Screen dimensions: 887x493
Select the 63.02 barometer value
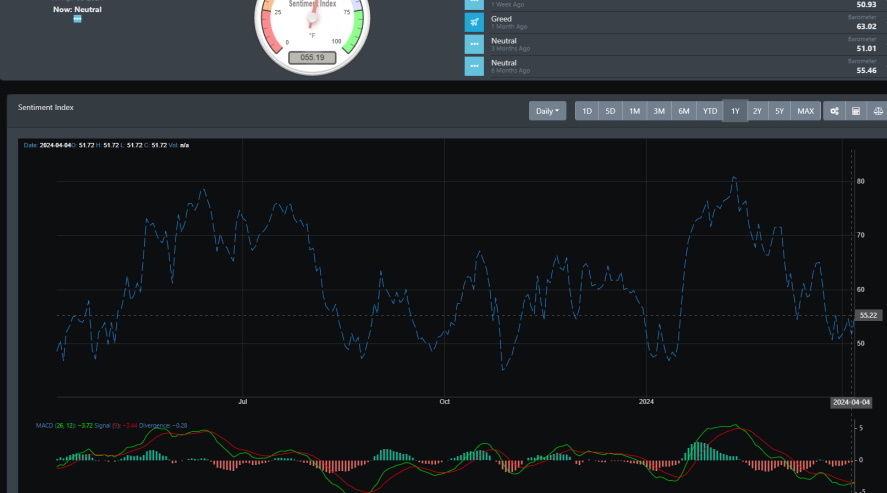pos(866,27)
